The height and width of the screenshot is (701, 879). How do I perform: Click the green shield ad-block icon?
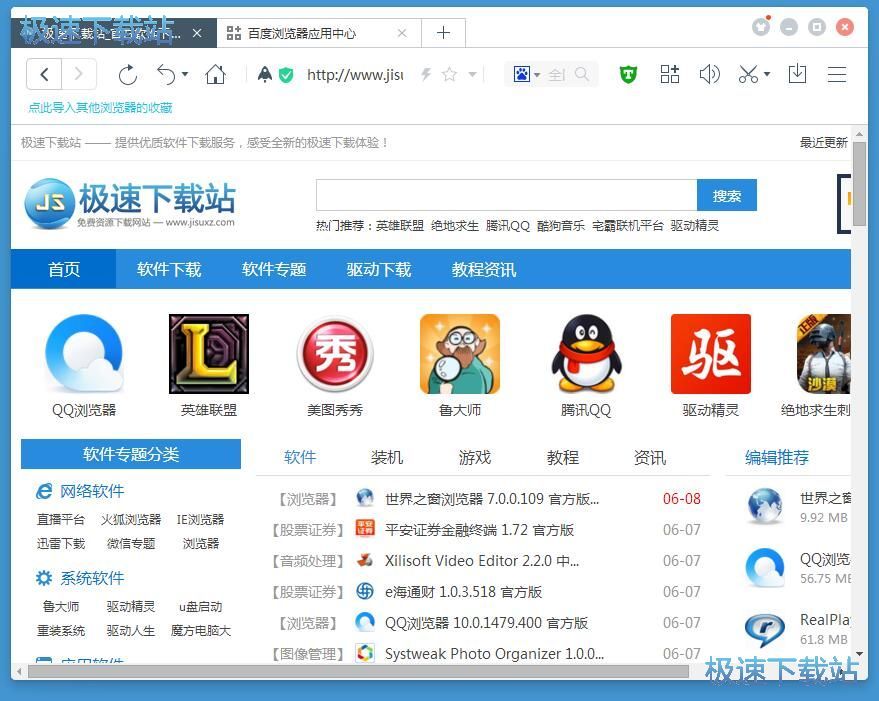[628, 74]
